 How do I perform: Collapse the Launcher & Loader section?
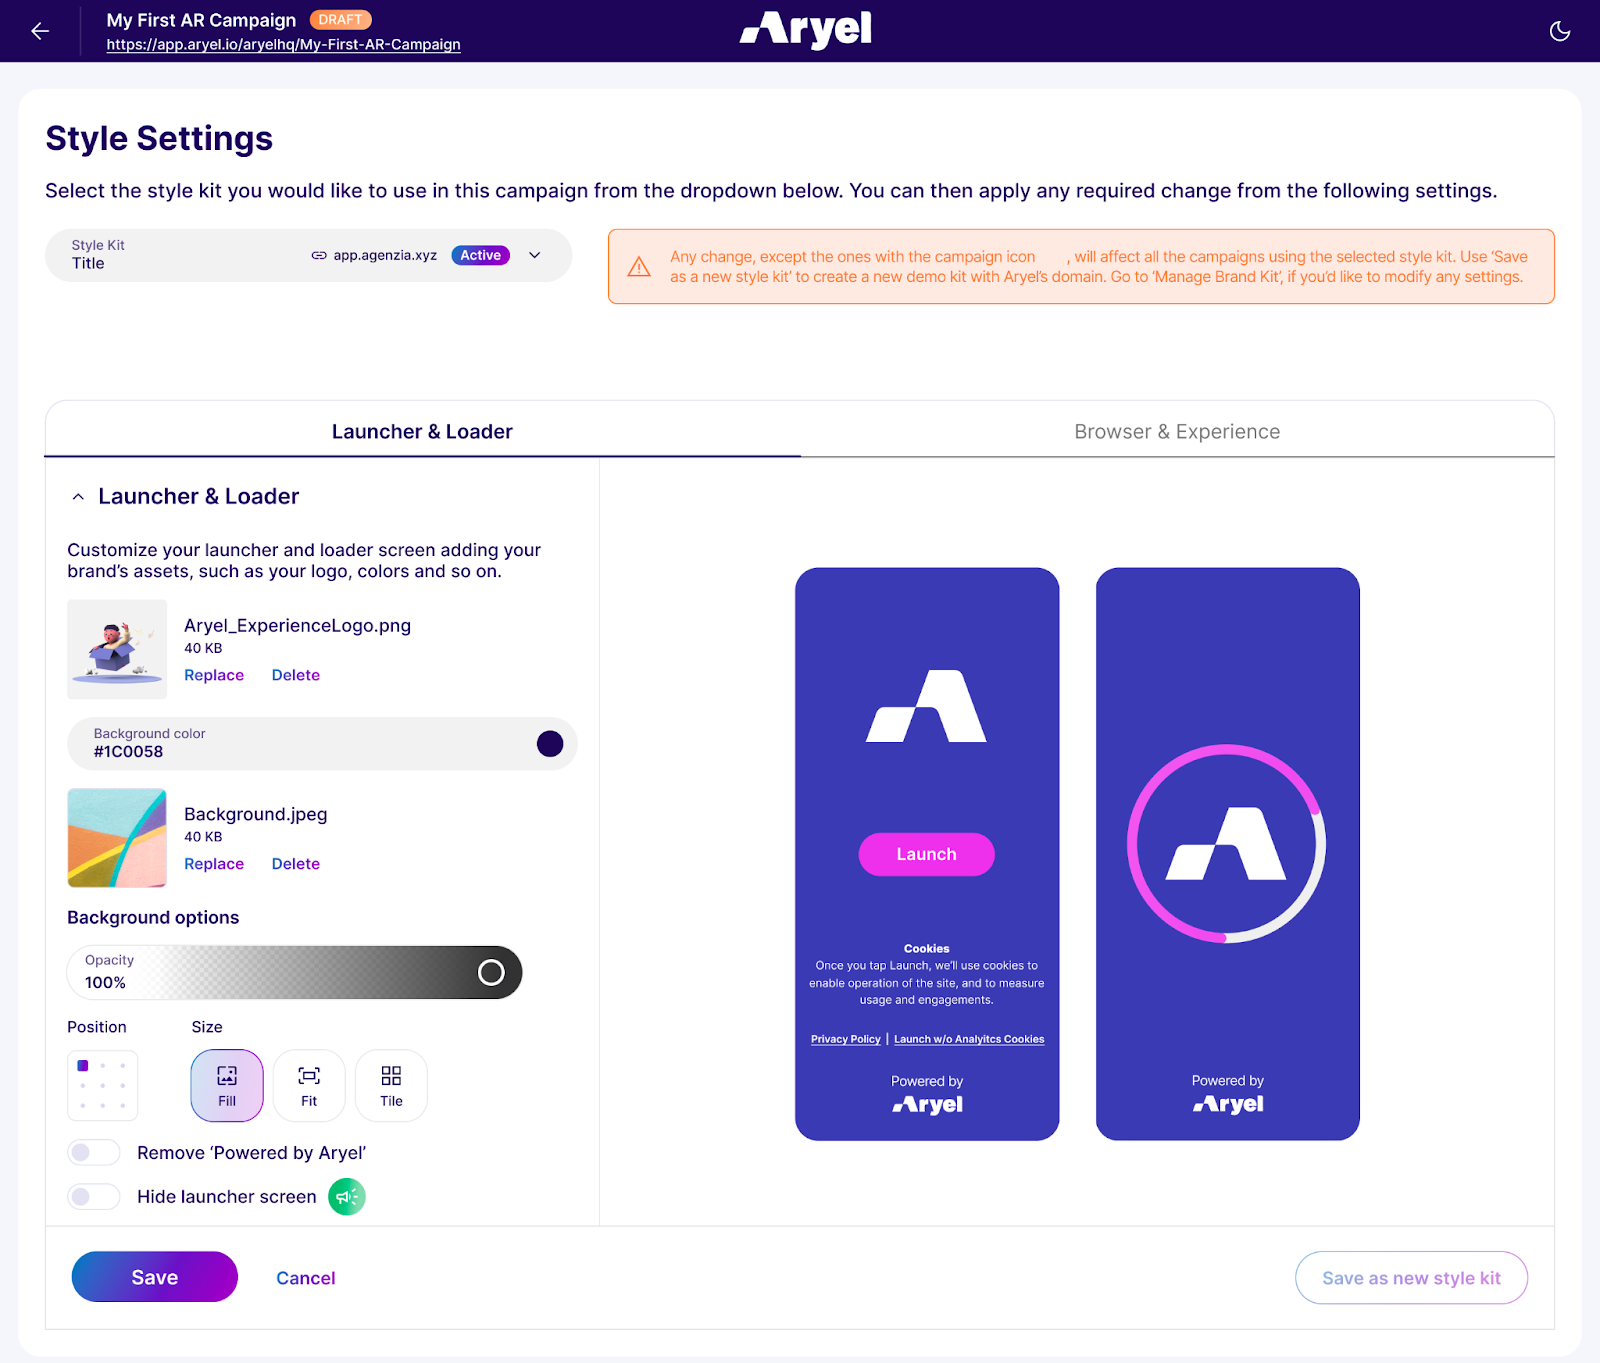coord(78,497)
